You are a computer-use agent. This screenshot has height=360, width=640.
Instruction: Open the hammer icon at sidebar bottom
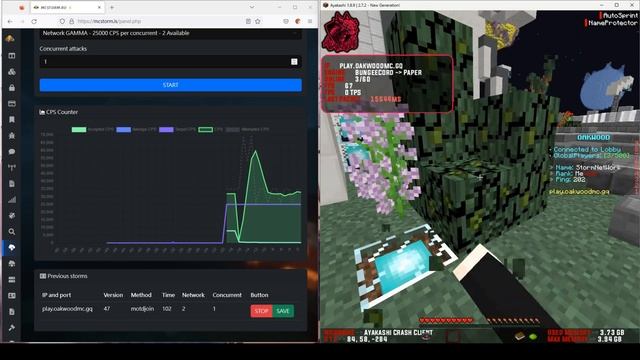point(12,328)
